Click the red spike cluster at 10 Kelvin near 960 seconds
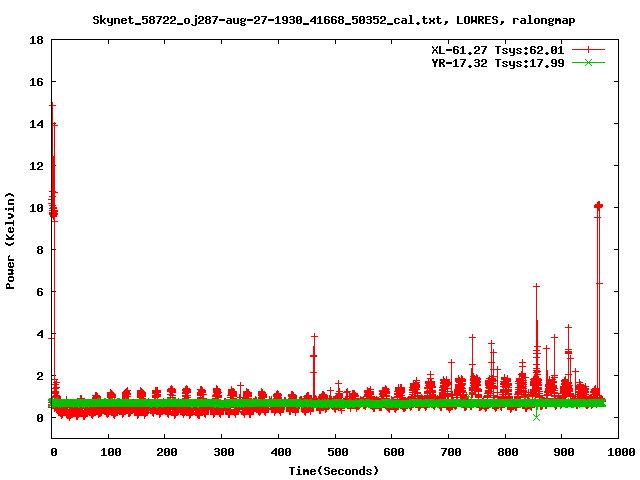640x480 pixels. (x=598, y=206)
